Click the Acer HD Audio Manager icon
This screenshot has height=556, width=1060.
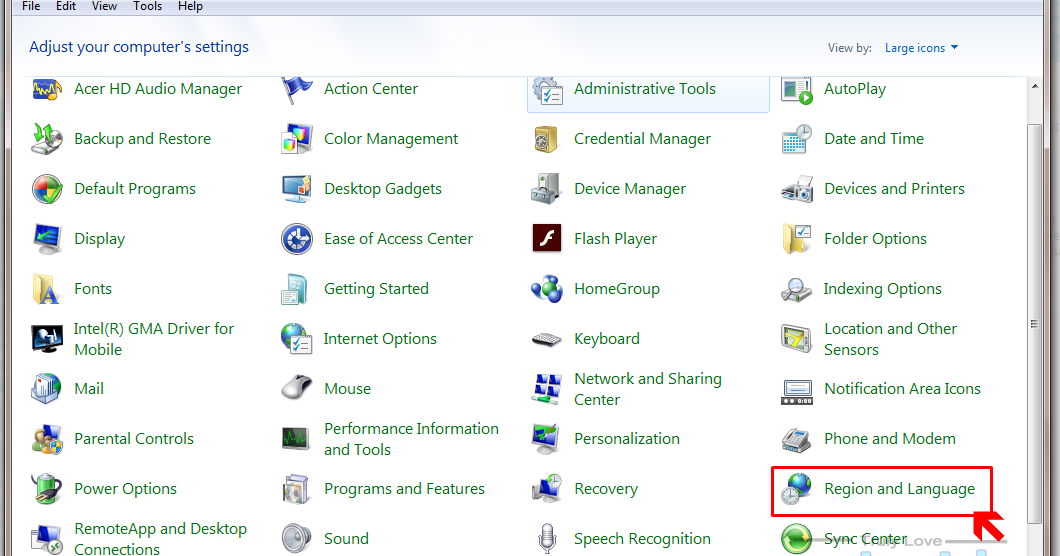47,89
